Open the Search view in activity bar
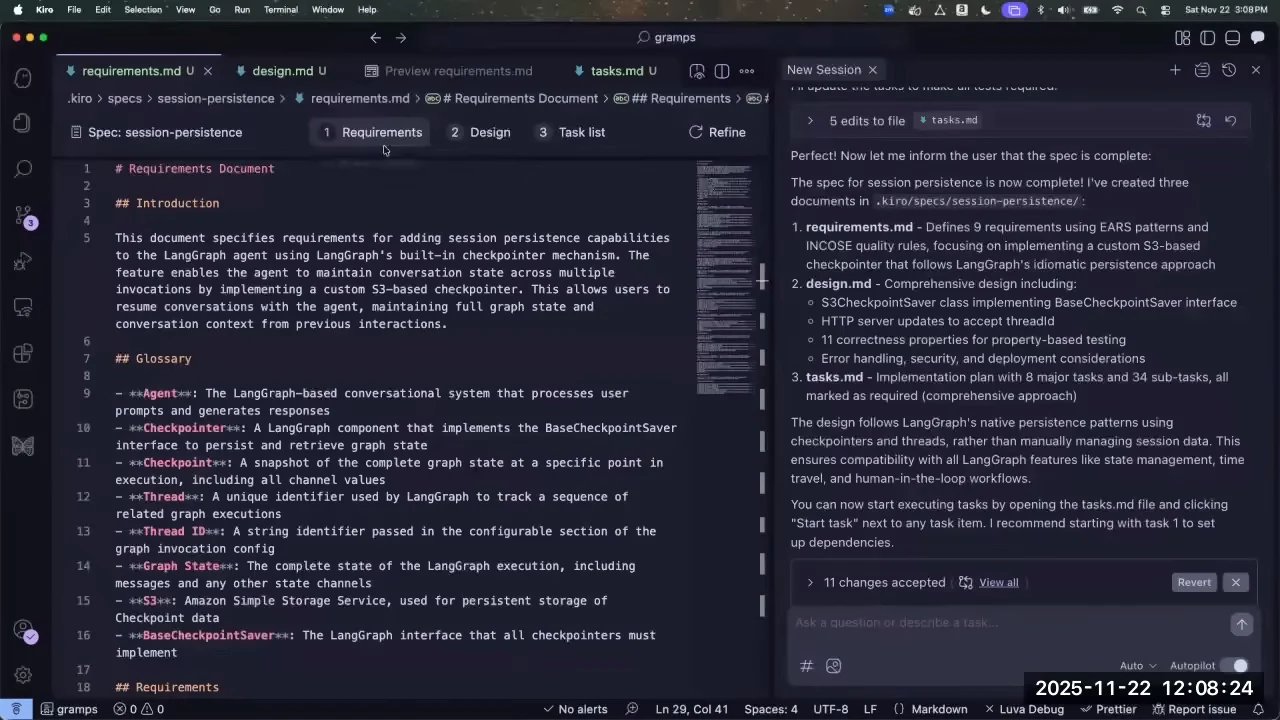 tap(23, 169)
